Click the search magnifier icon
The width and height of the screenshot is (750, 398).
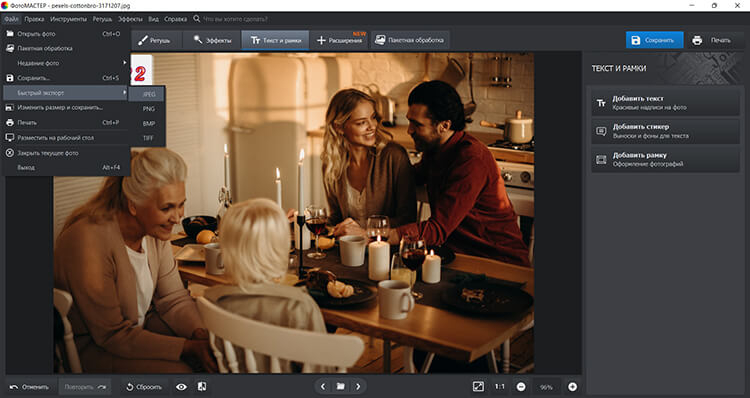197,19
